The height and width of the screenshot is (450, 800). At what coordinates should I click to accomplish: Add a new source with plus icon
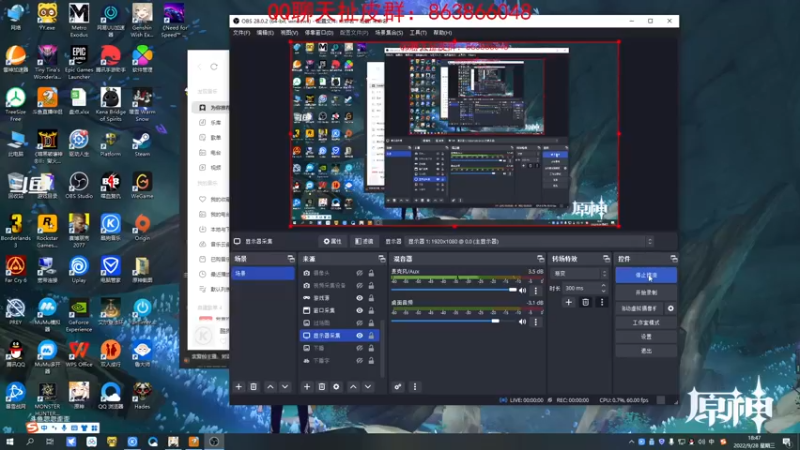click(x=307, y=387)
